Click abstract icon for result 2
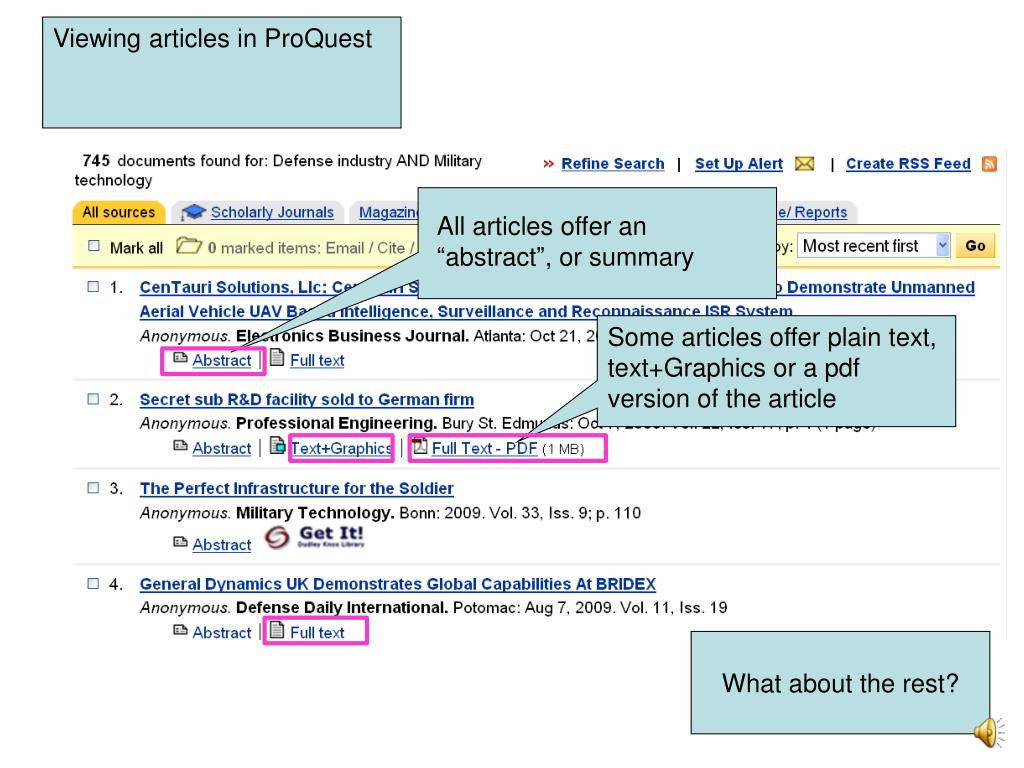The width and height of the screenshot is (1024, 768). [x=180, y=446]
